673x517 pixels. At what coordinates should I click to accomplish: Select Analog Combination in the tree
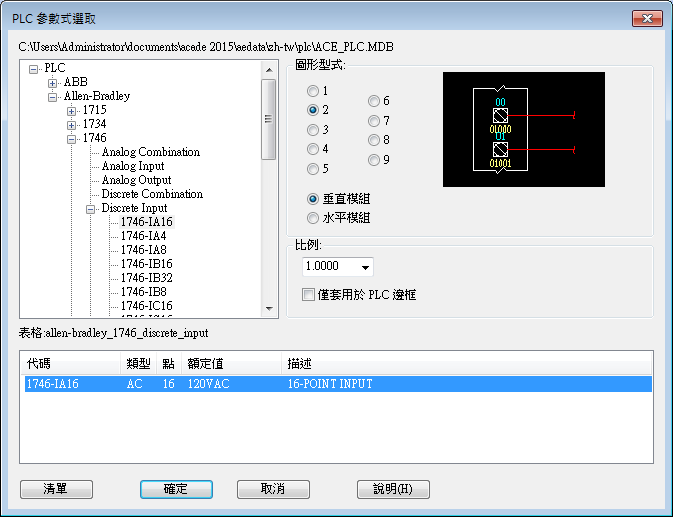point(151,152)
